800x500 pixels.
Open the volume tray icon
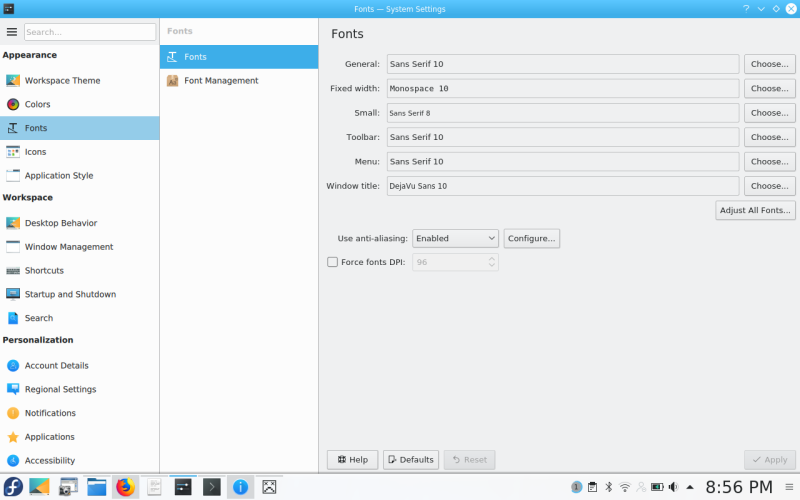[x=673, y=487]
